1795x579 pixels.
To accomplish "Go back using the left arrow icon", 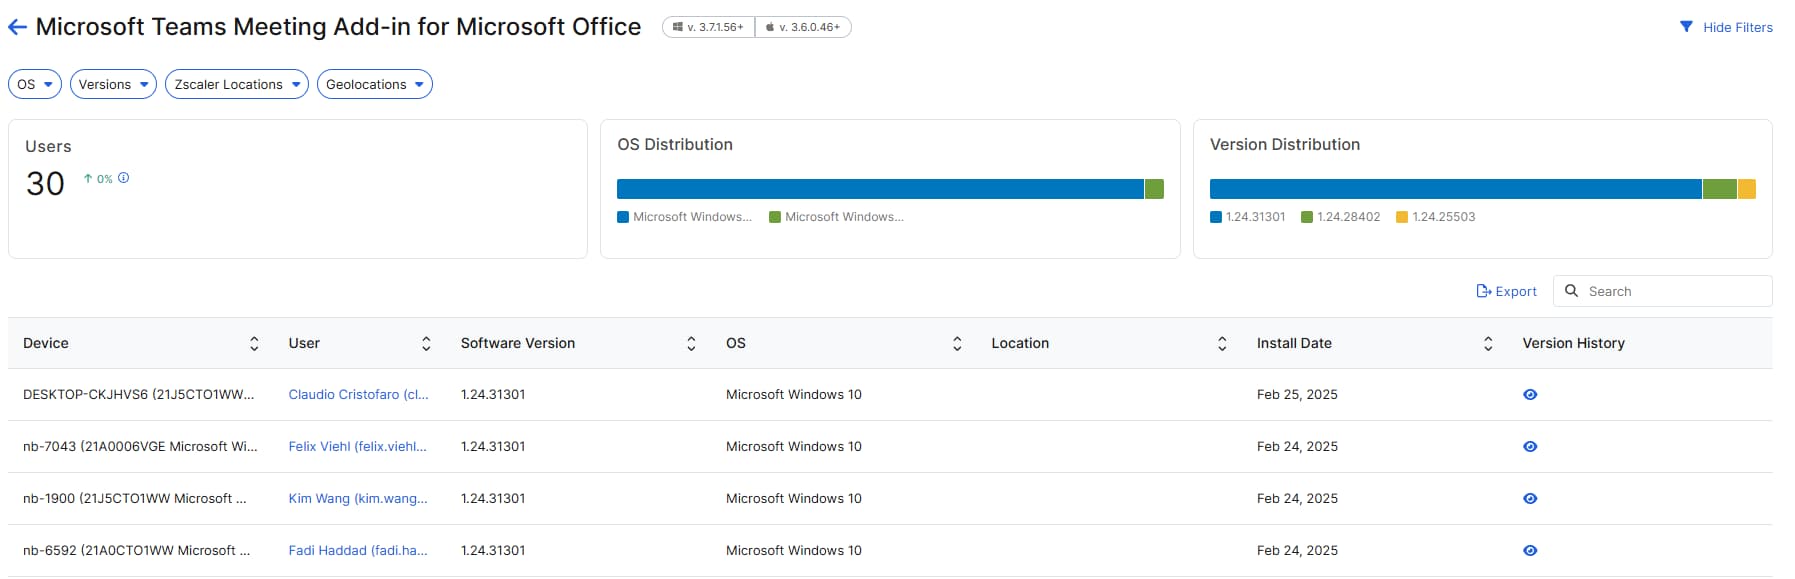I will pyautogui.click(x=17, y=27).
